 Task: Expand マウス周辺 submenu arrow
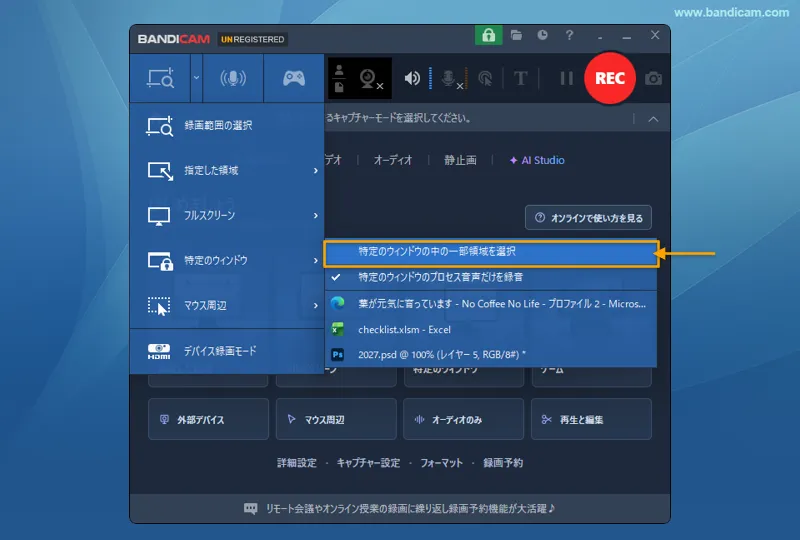pos(316,305)
